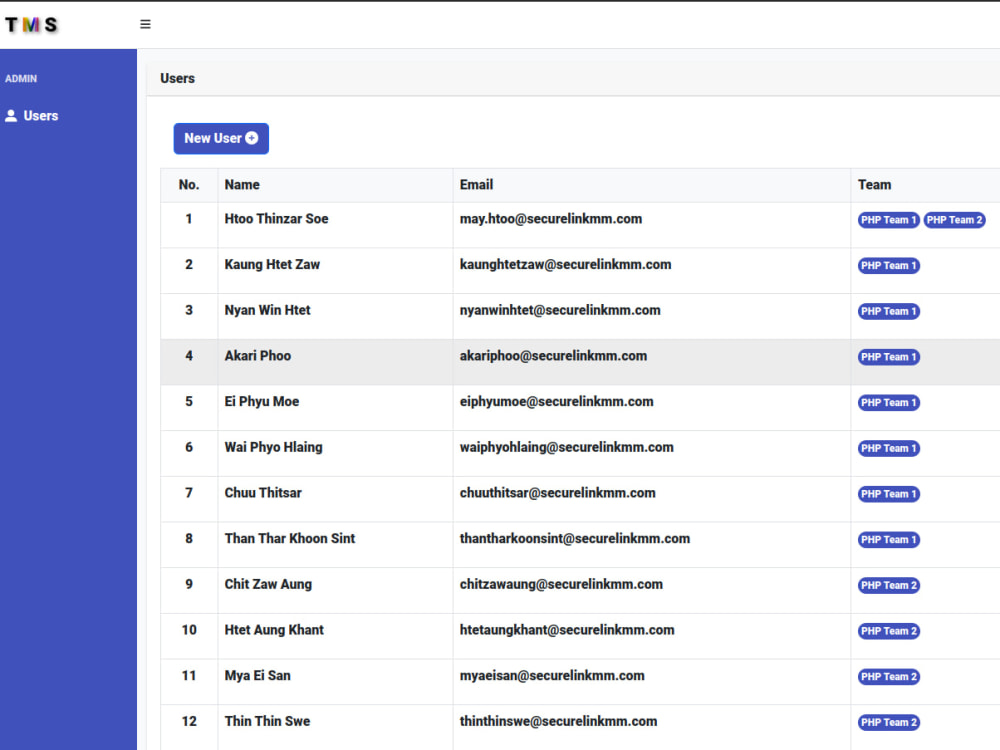
Task: Click the plus icon on New User button
Action: click(x=249, y=138)
